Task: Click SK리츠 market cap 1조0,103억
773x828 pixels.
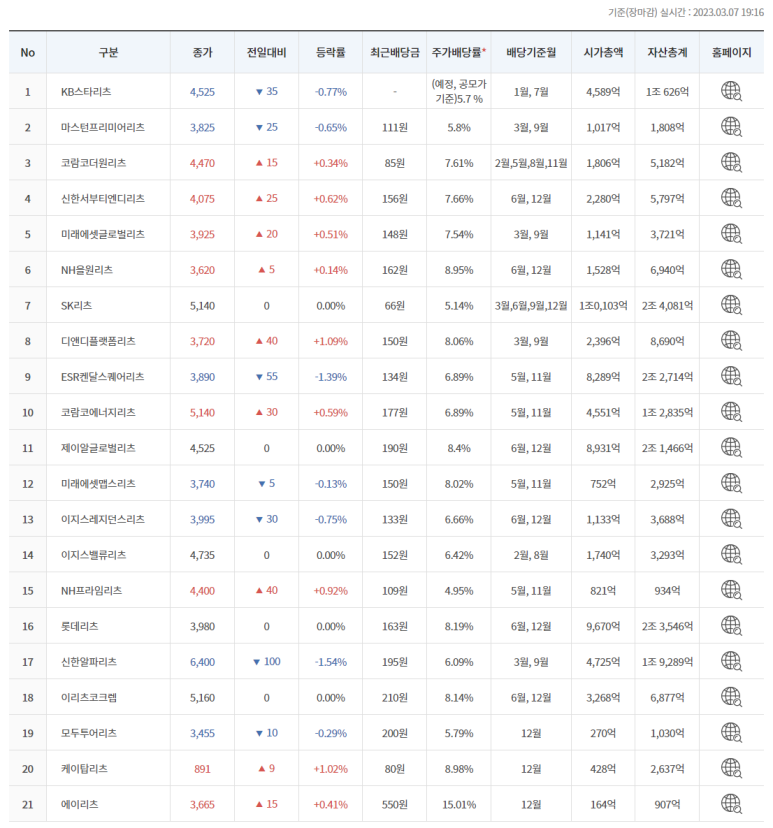Action: coord(603,306)
